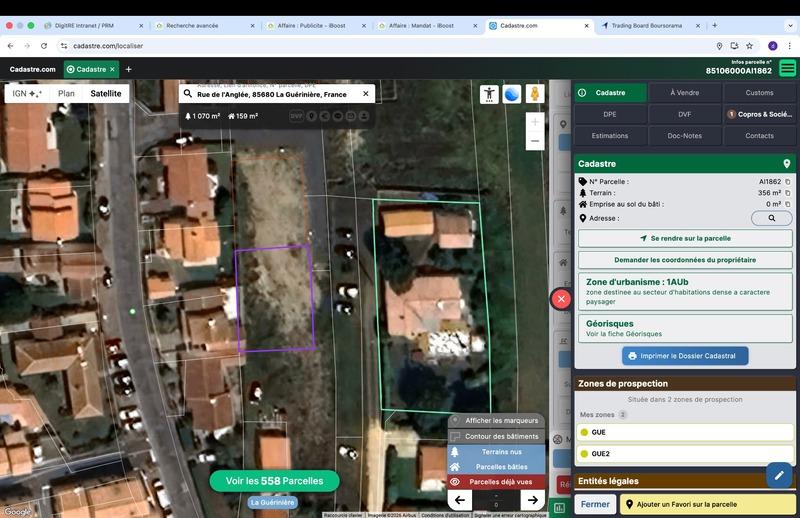Toggle Afficher les marqueurs
The image size is (800, 518).
click(x=496, y=421)
